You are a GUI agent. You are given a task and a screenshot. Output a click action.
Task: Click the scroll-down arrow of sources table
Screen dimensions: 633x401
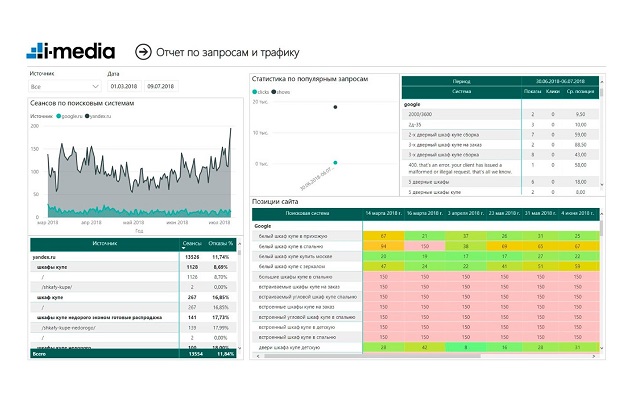[x=239, y=348]
